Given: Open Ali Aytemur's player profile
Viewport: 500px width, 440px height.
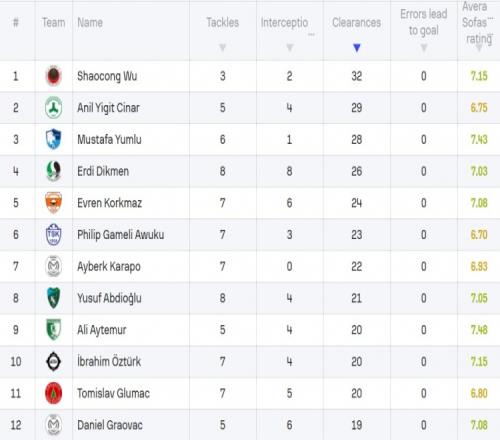Looking at the screenshot, I should click(102, 330).
